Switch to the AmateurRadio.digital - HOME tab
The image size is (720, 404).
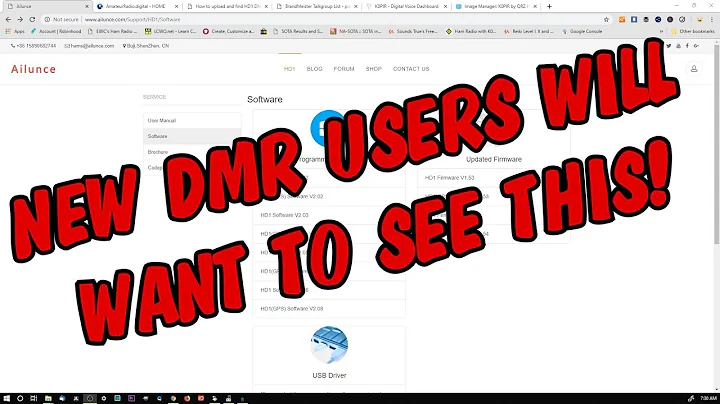click(136, 6)
